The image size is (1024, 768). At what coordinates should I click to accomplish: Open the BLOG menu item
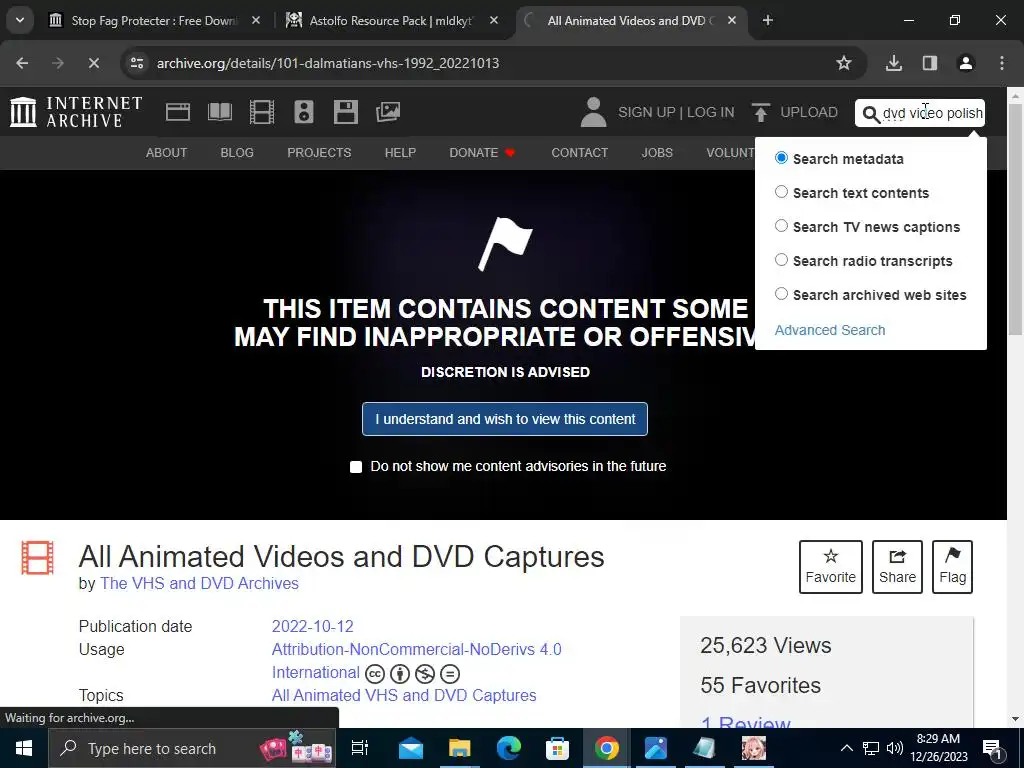[237, 153]
